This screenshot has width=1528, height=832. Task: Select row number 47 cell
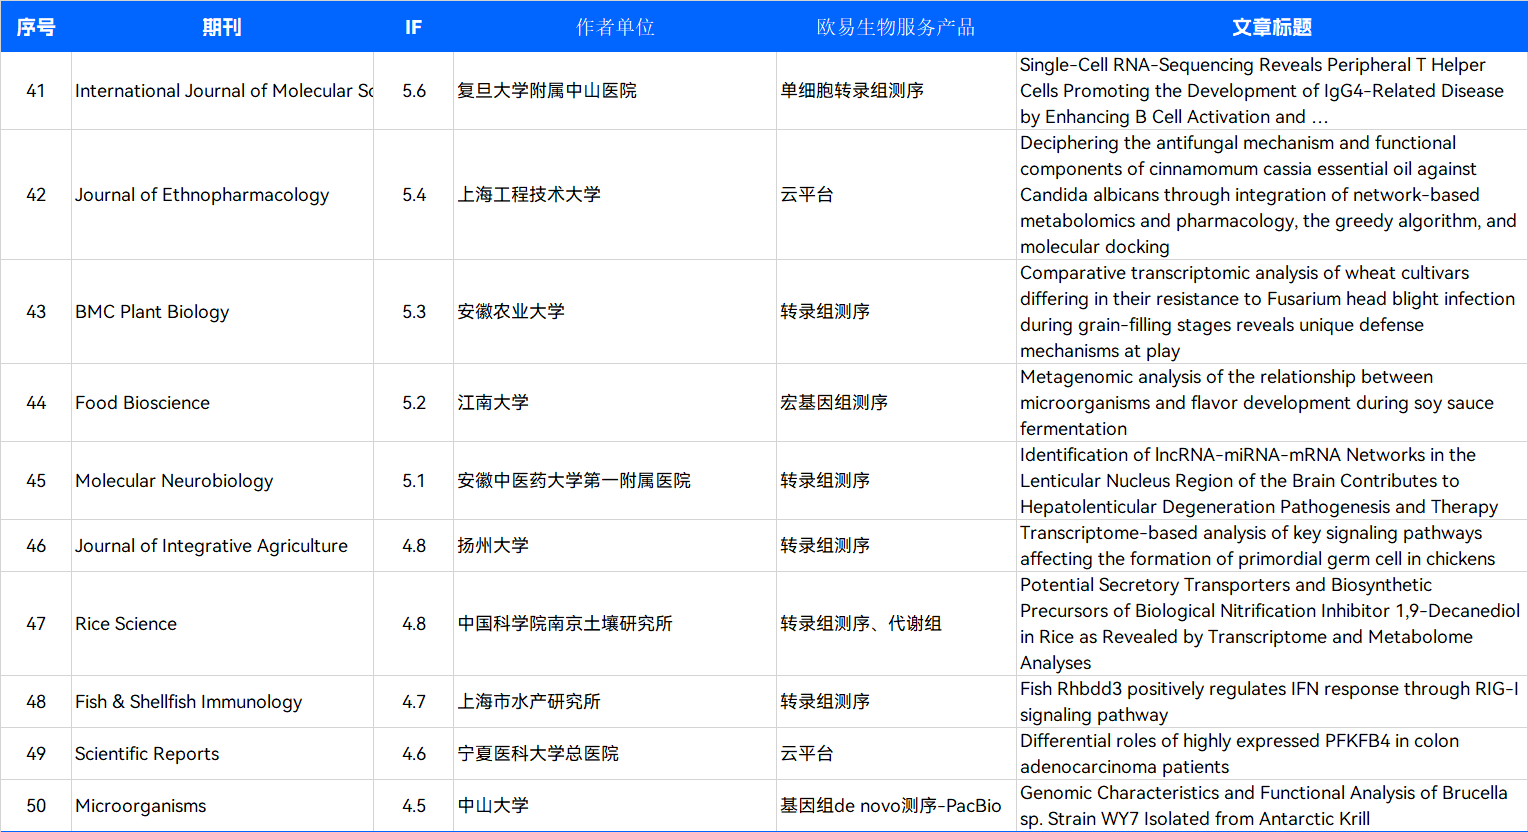tap(36, 624)
